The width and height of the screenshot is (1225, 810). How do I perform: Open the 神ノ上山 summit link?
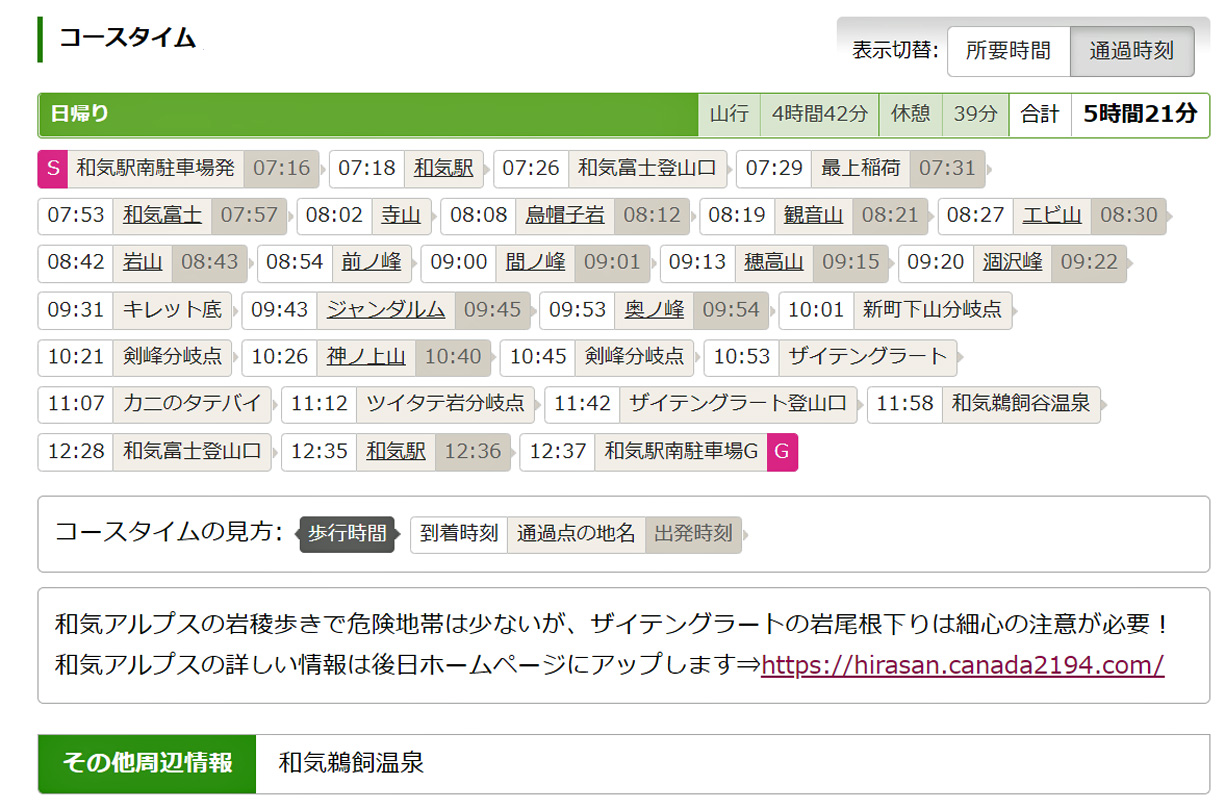[366, 356]
